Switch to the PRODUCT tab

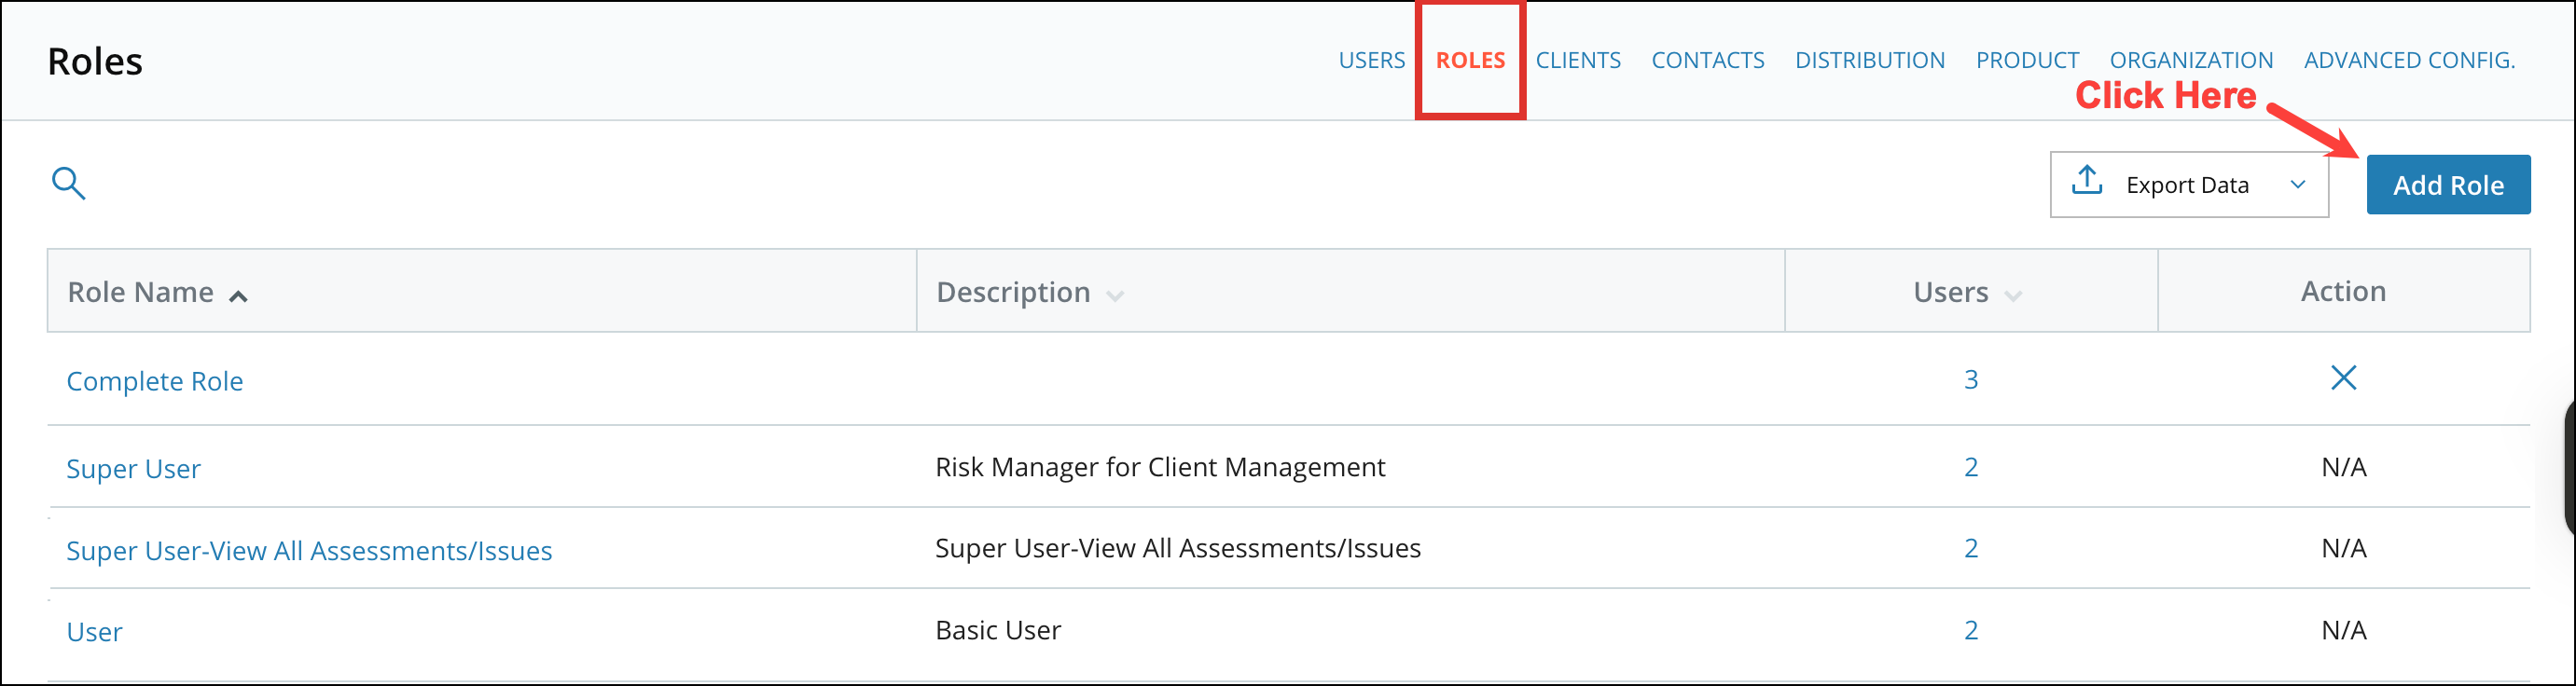coord(2027,61)
